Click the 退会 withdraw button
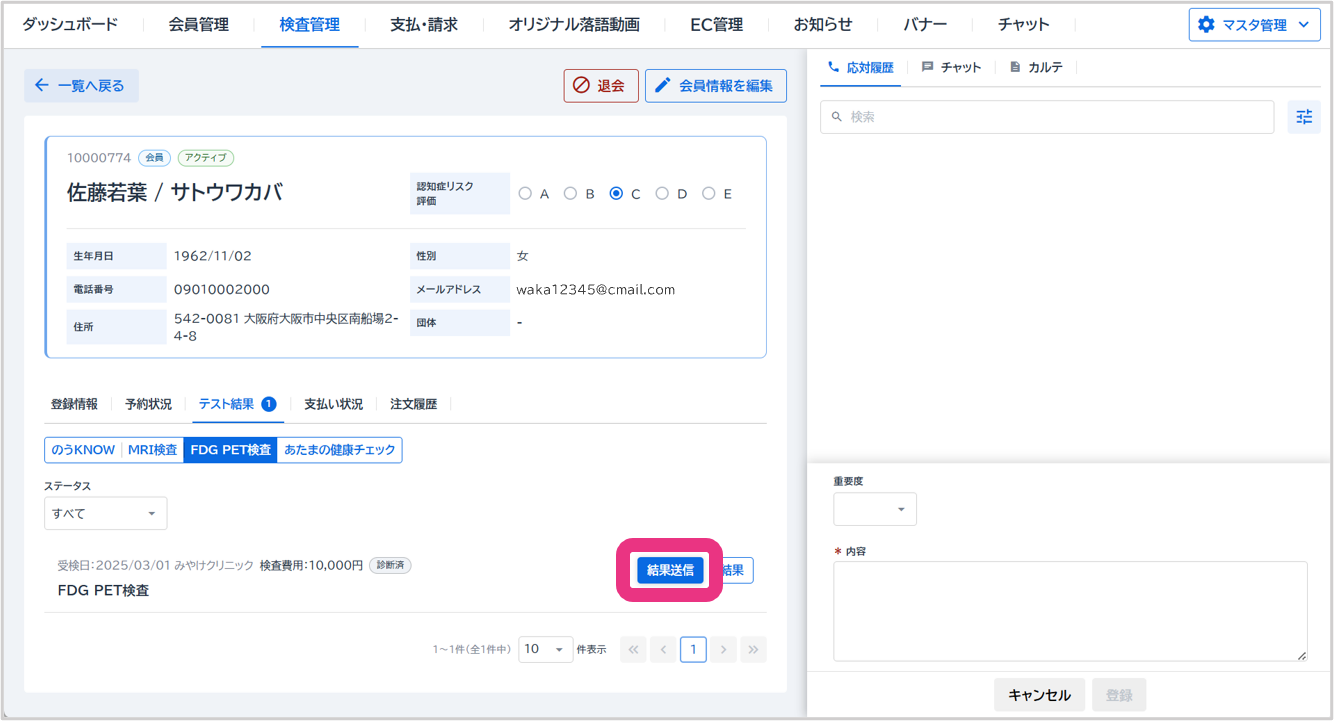Image resolution: width=1334 pixels, height=721 pixels. (x=600, y=86)
